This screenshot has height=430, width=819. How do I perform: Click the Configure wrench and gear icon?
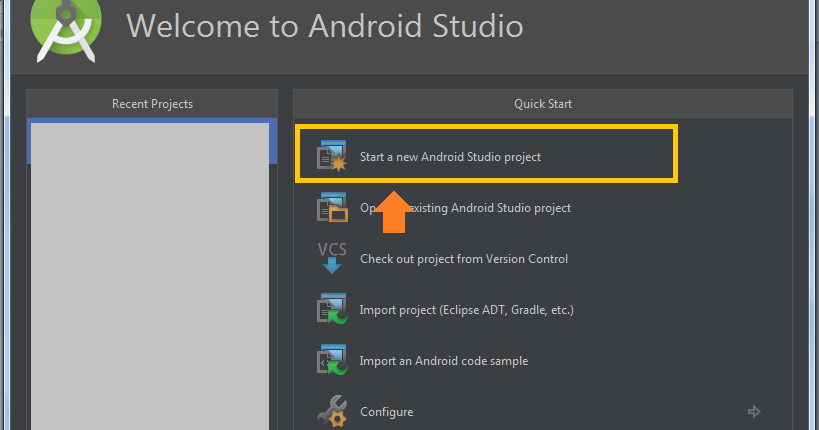pos(332,411)
